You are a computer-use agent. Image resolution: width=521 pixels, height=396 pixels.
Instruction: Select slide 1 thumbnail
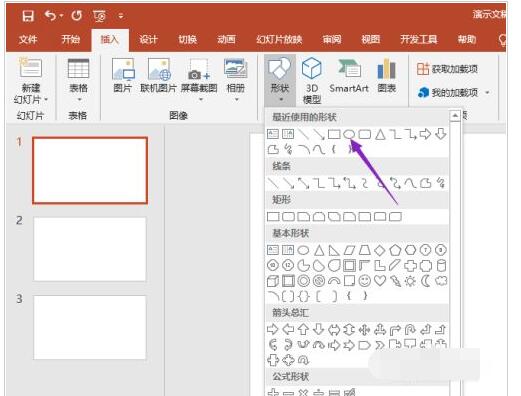(x=90, y=170)
